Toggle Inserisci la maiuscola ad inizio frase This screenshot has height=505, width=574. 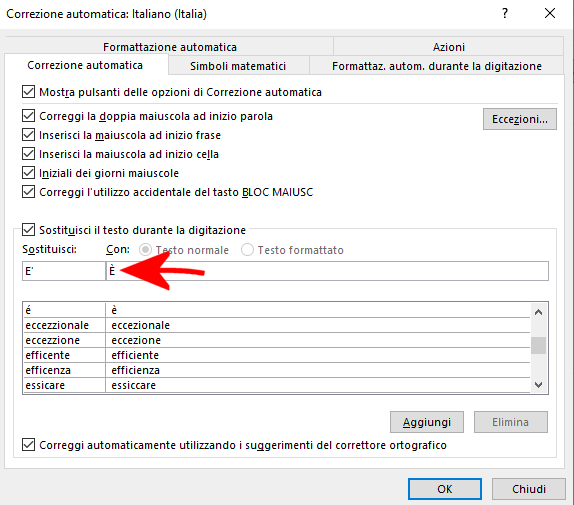tap(29, 135)
